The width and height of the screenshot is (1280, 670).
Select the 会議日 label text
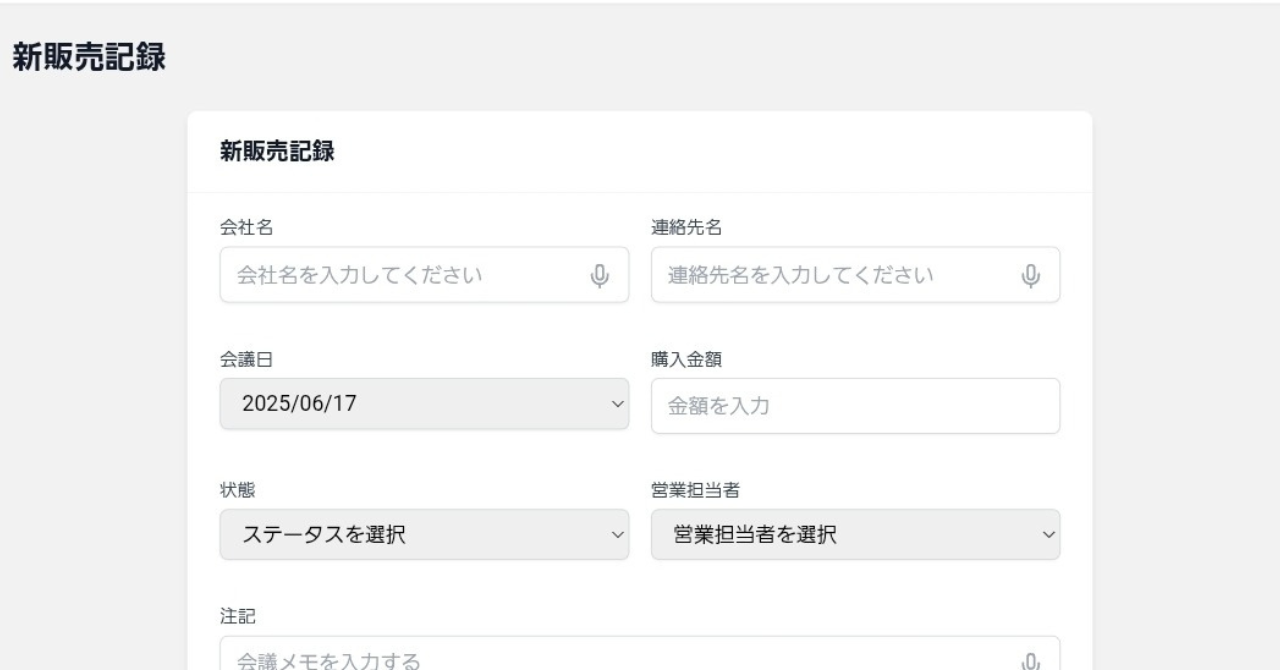(x=246, y=358)
